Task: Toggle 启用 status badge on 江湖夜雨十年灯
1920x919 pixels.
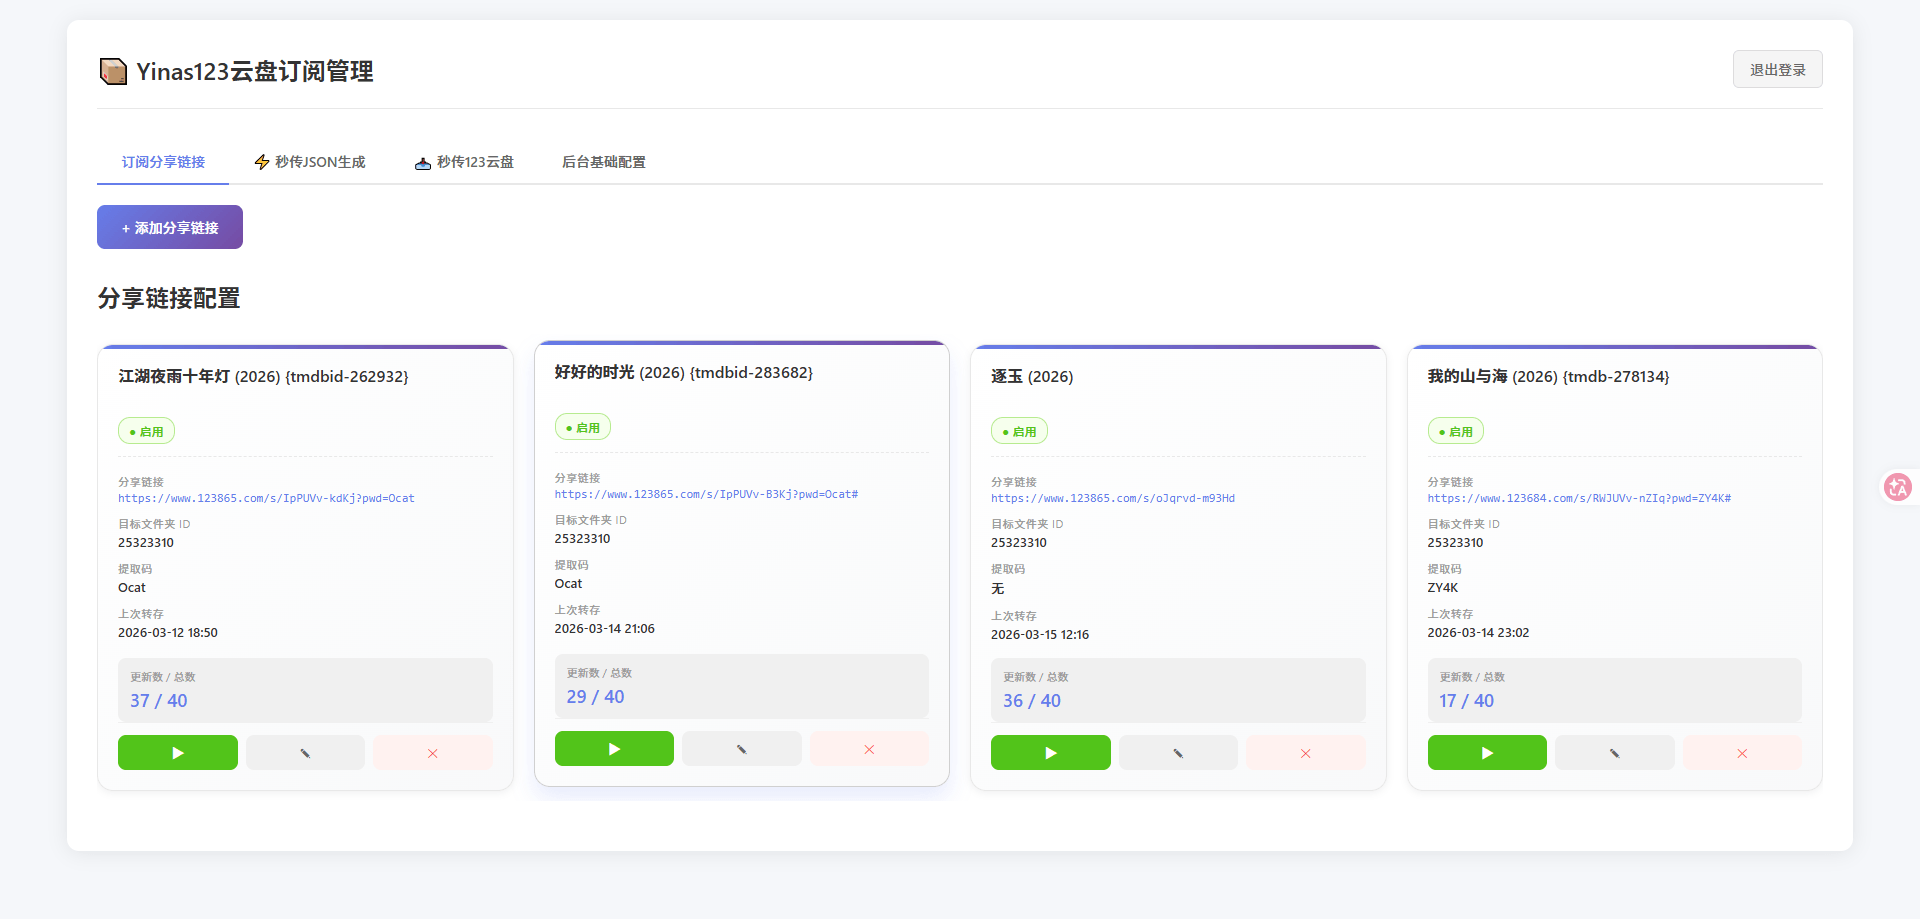Action: tap(146, 432)
